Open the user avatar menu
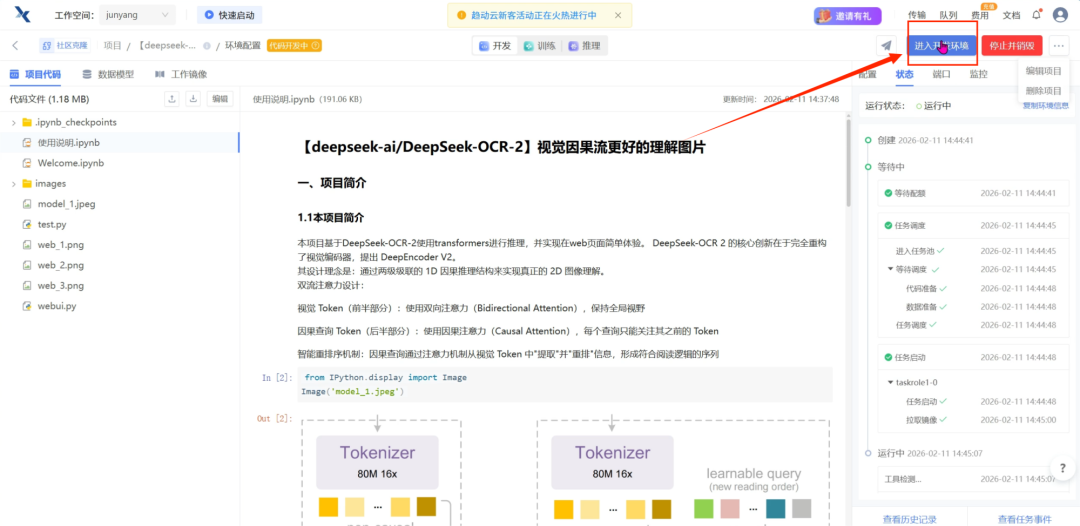 tap(1060, 15)
